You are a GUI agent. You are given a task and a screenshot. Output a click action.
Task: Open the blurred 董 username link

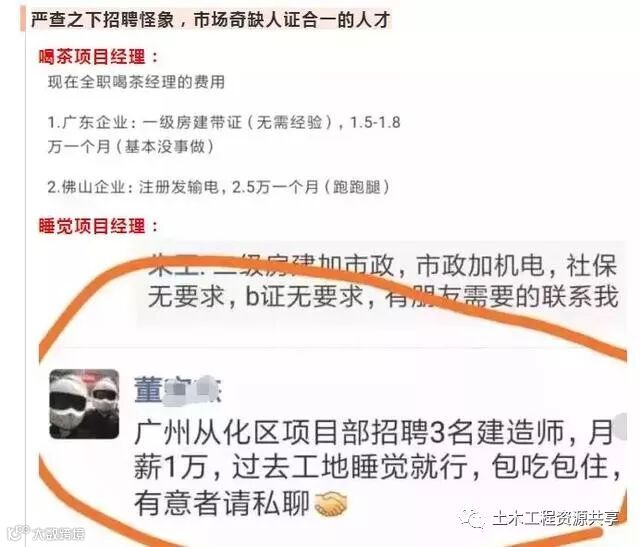coord(178,389)
